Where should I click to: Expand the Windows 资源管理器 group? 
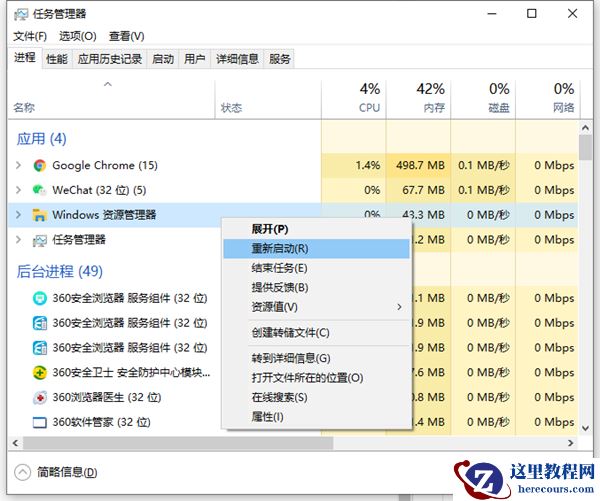[18, 215]
